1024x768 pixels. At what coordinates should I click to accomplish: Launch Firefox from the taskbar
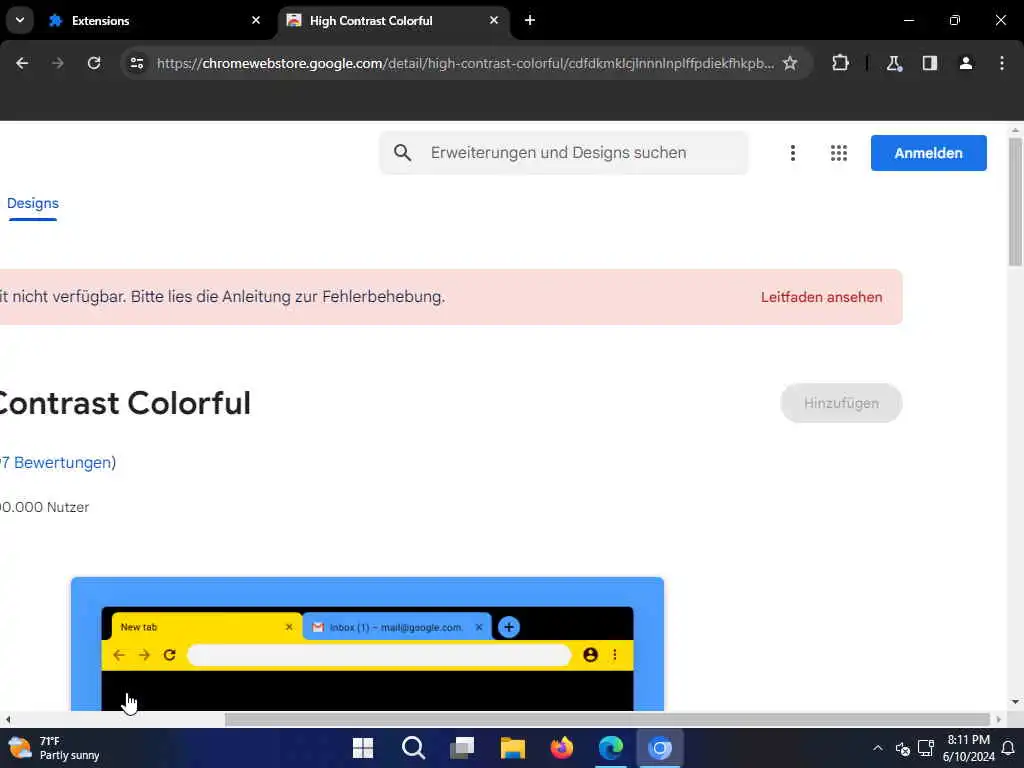click(562, 748)
